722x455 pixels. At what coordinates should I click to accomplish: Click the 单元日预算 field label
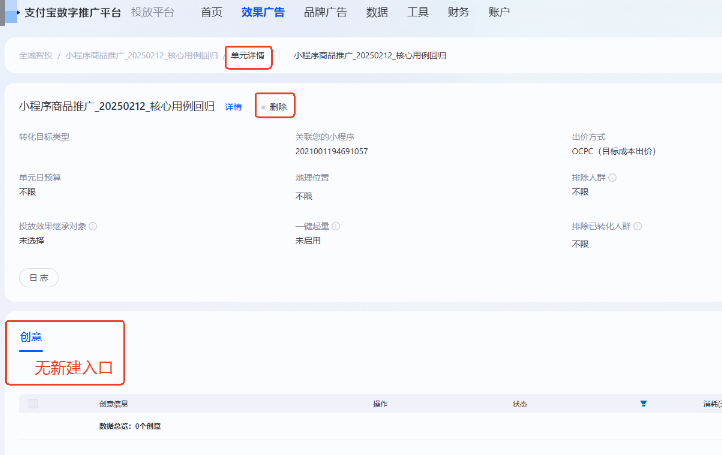click(x=40, y=178)
